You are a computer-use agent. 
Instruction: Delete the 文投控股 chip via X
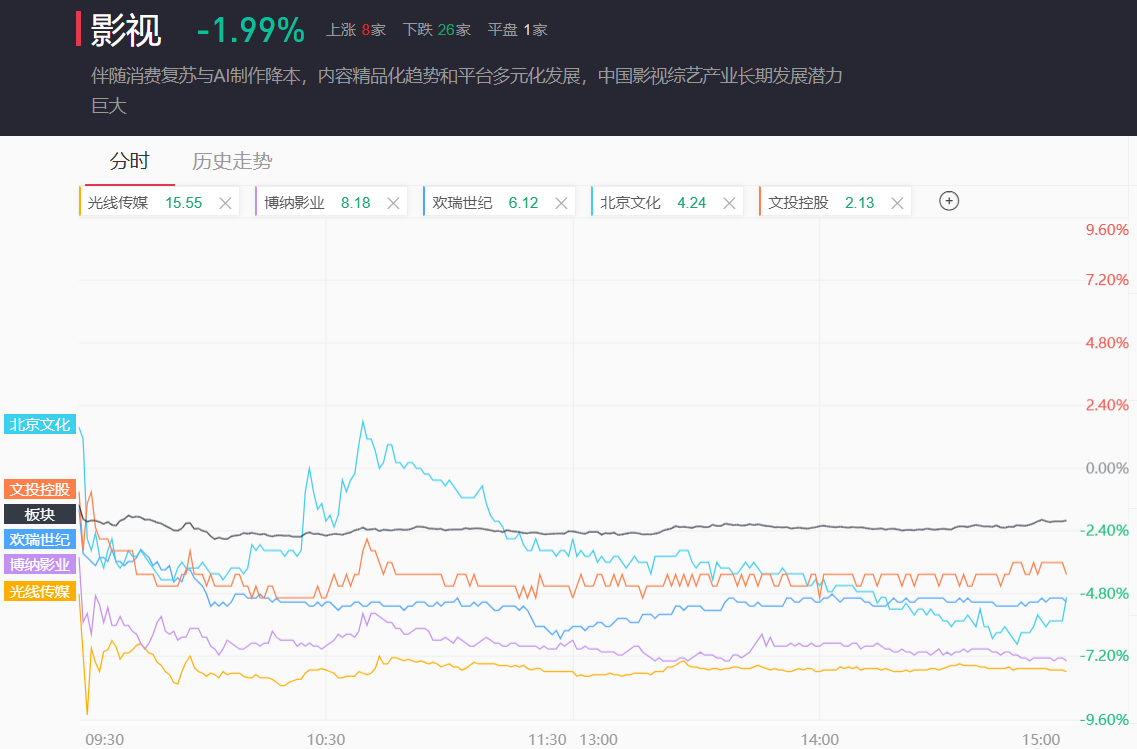click(x=897, y=203)
